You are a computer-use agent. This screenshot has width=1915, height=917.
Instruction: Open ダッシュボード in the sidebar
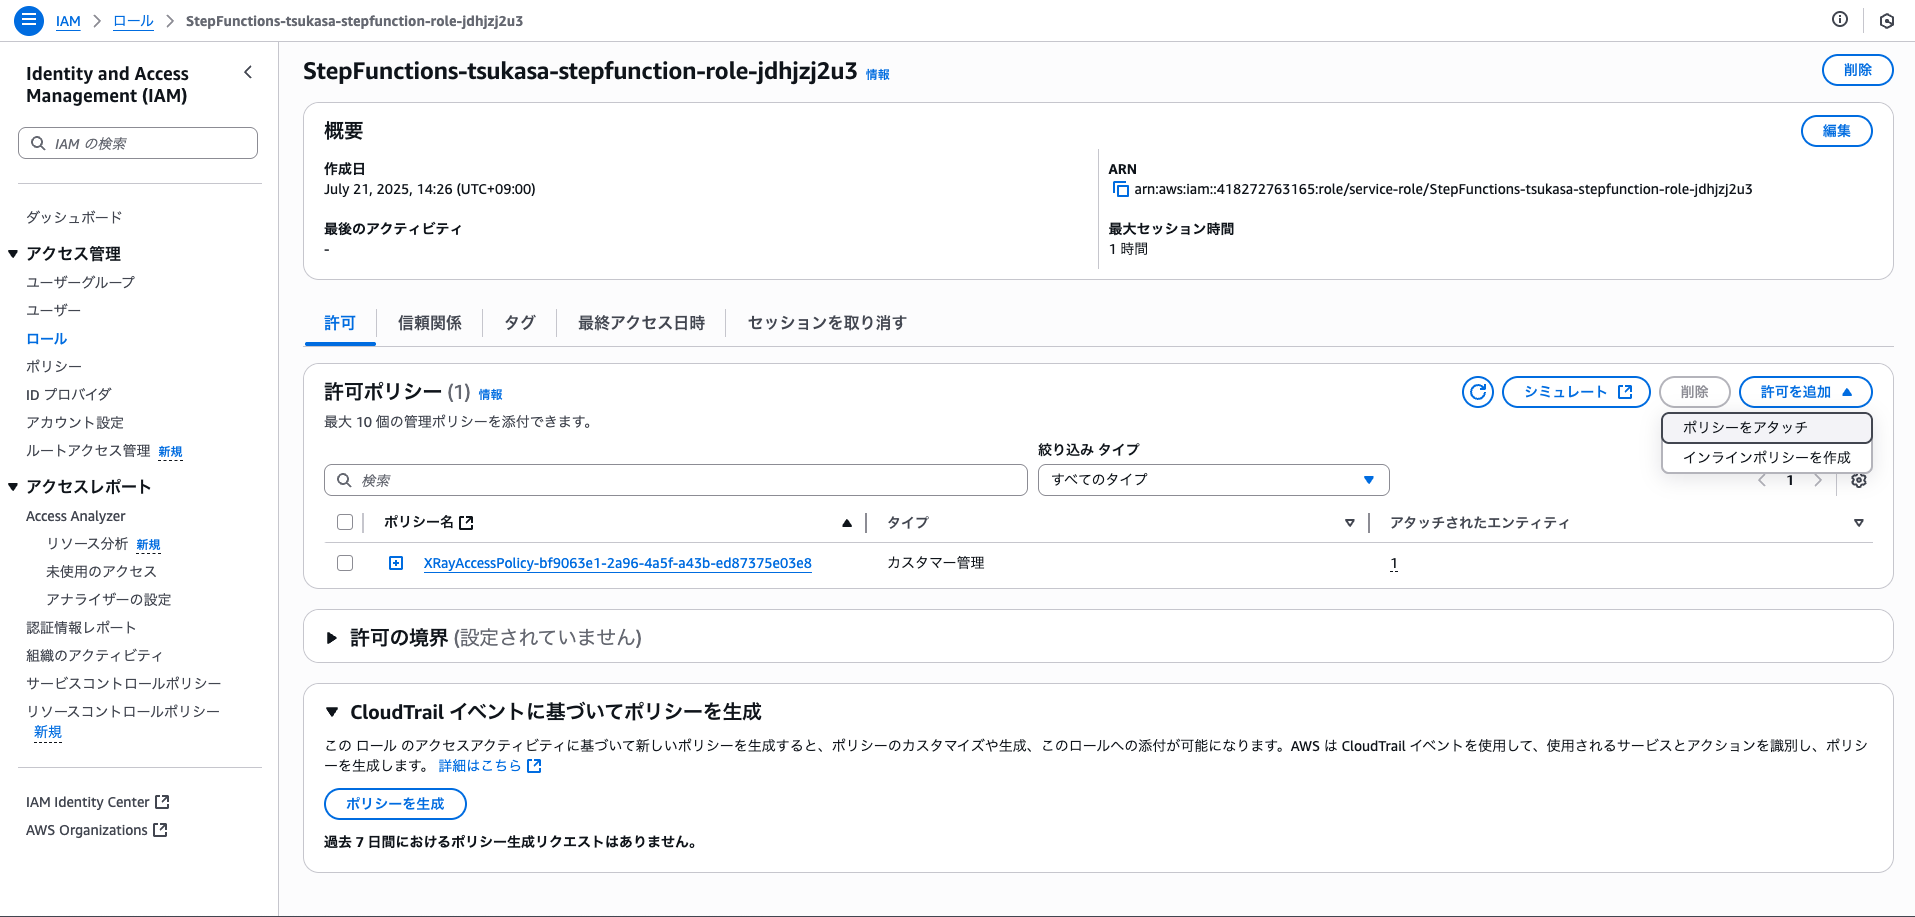click(x=74, y=217)
